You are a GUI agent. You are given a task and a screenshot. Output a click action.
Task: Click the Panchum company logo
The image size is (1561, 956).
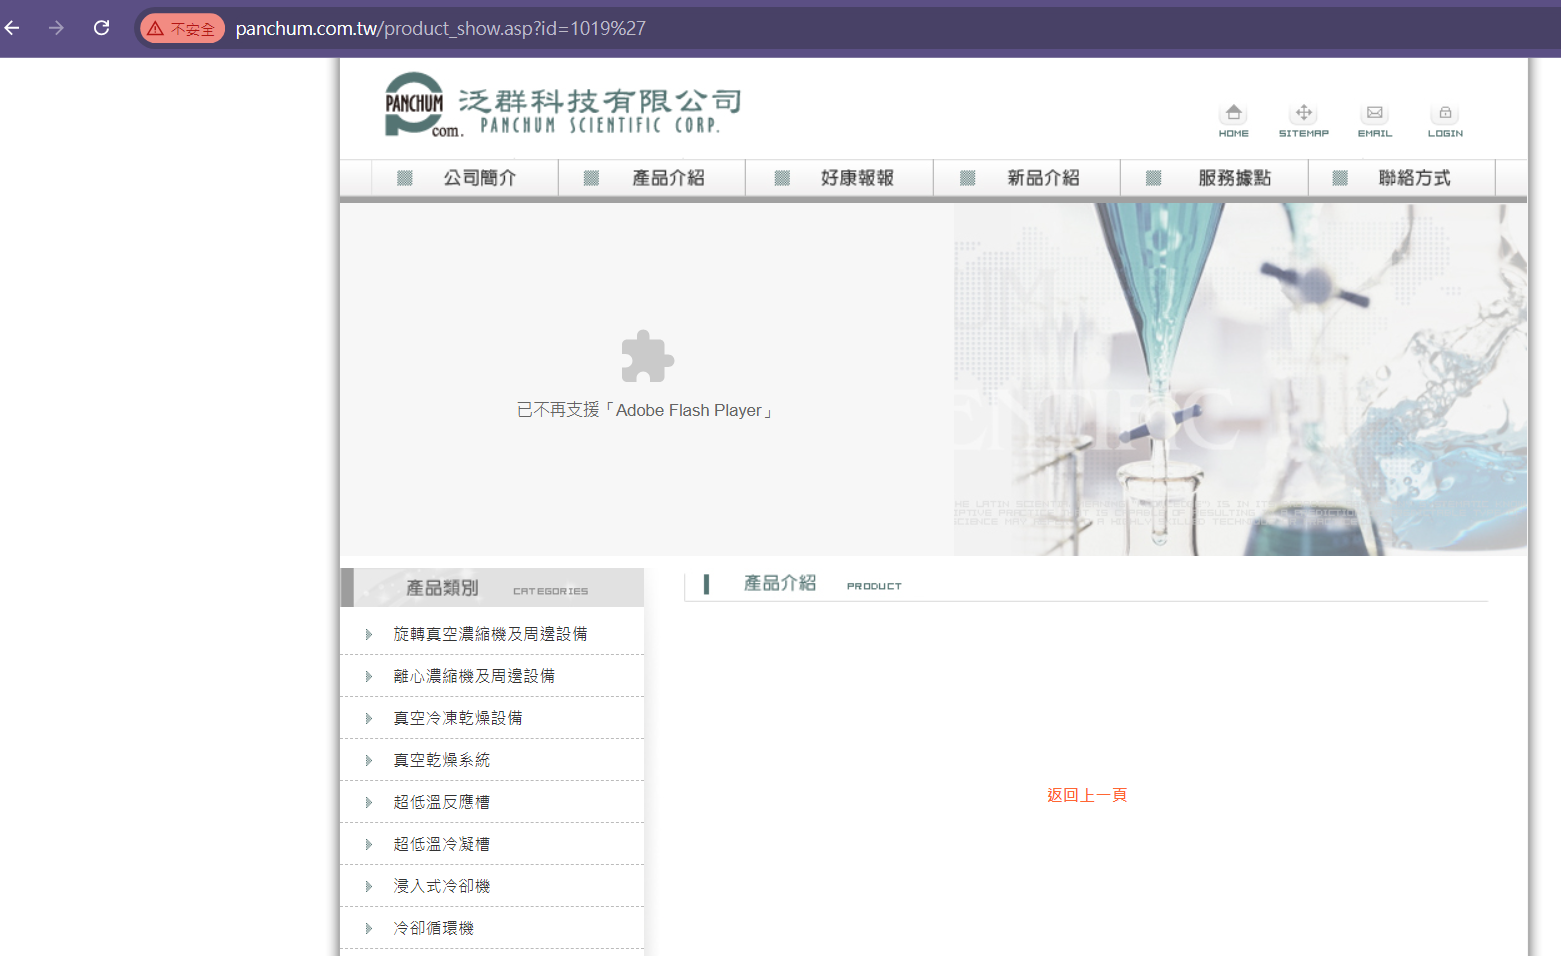point(563,105)
